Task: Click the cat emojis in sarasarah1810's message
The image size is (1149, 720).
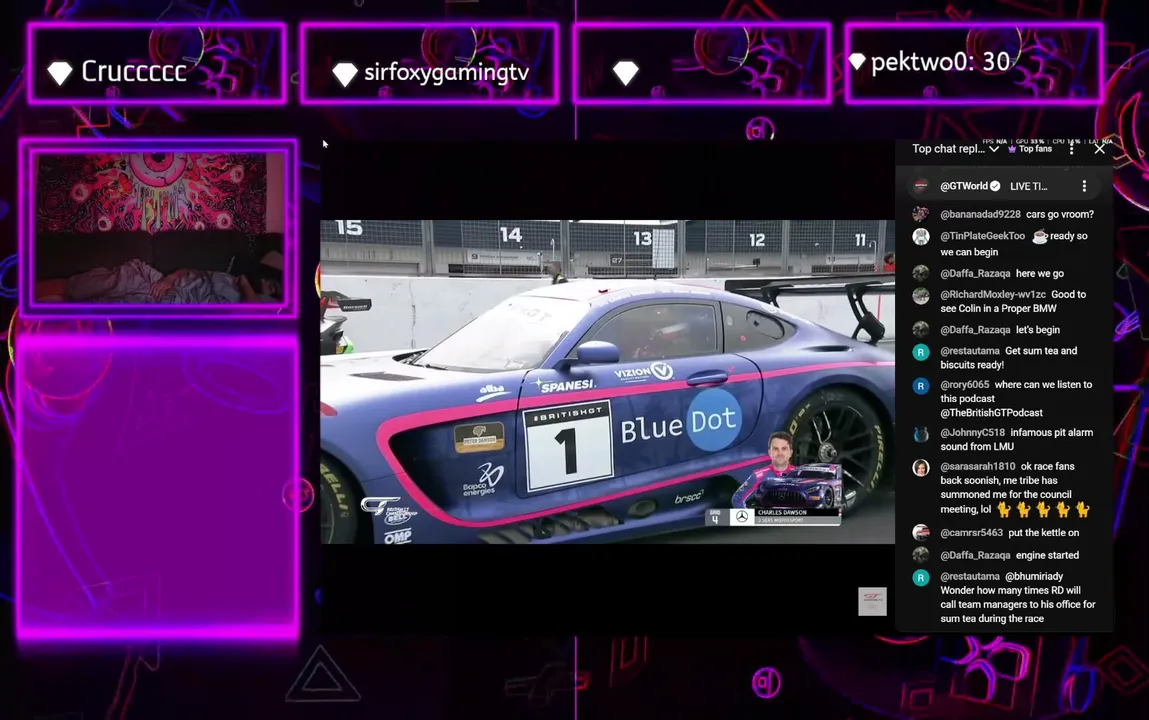Action: click(x=1043, y=509)
